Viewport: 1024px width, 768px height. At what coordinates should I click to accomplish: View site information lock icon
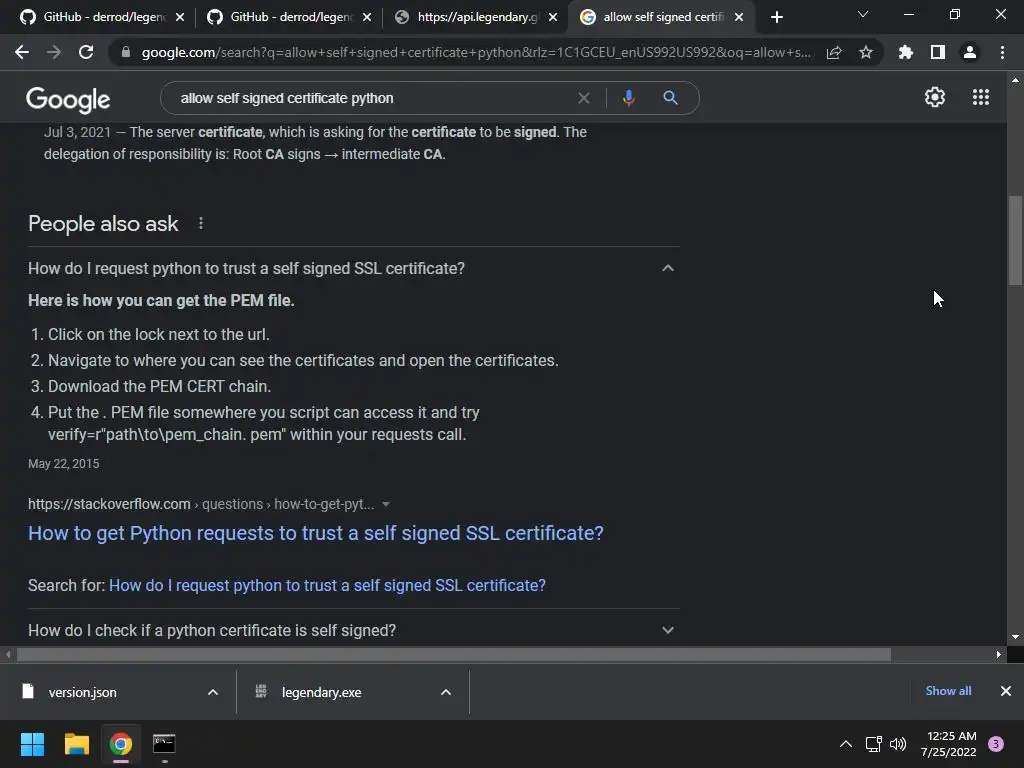126,52
